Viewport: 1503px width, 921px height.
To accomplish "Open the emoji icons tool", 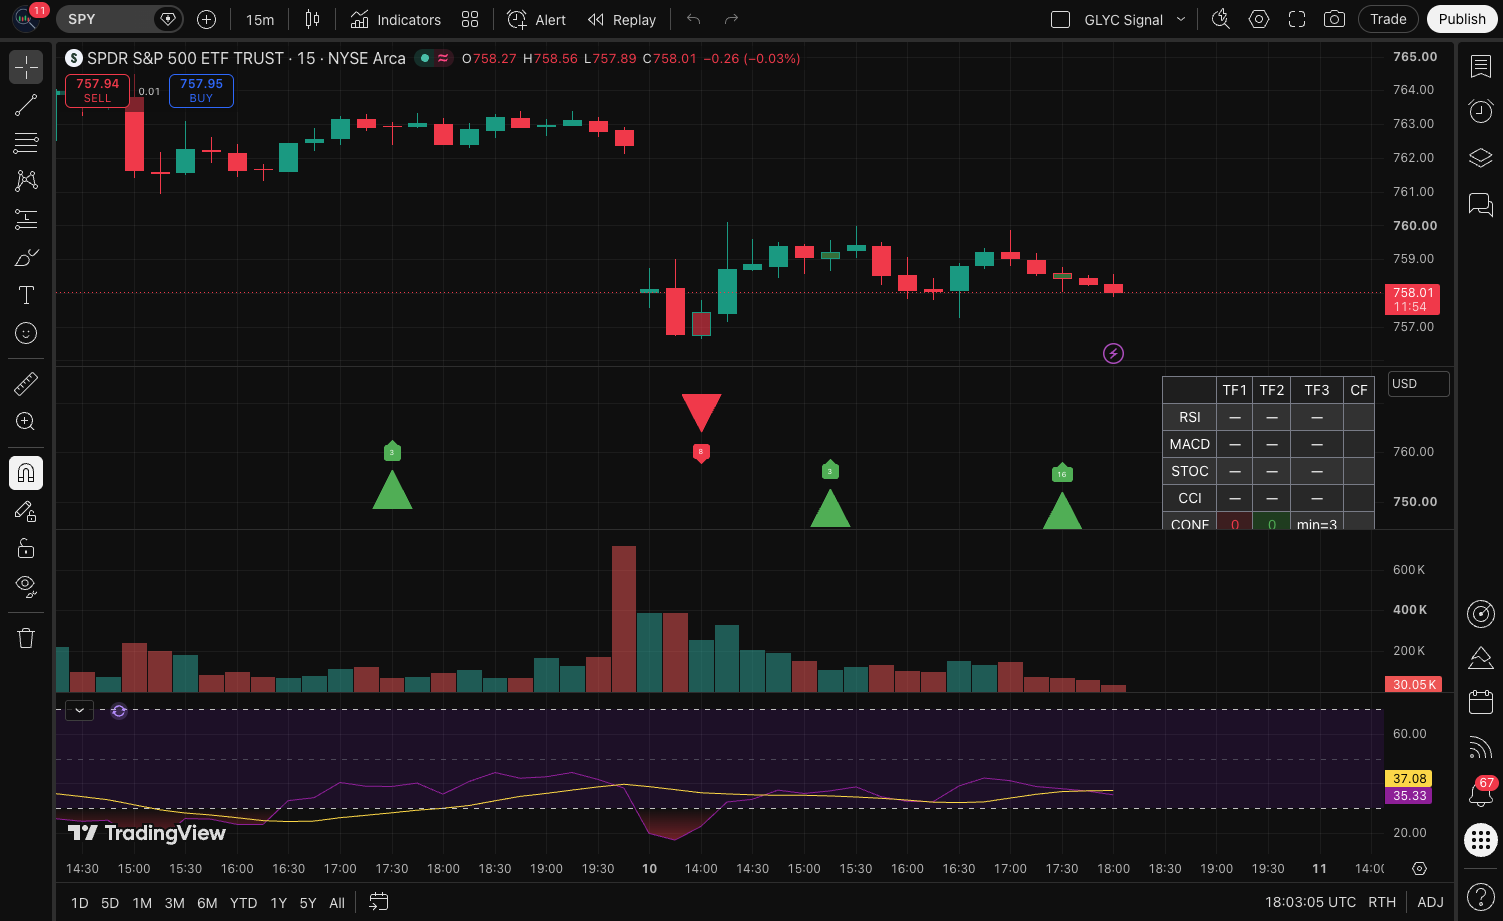I will (26, 333).
